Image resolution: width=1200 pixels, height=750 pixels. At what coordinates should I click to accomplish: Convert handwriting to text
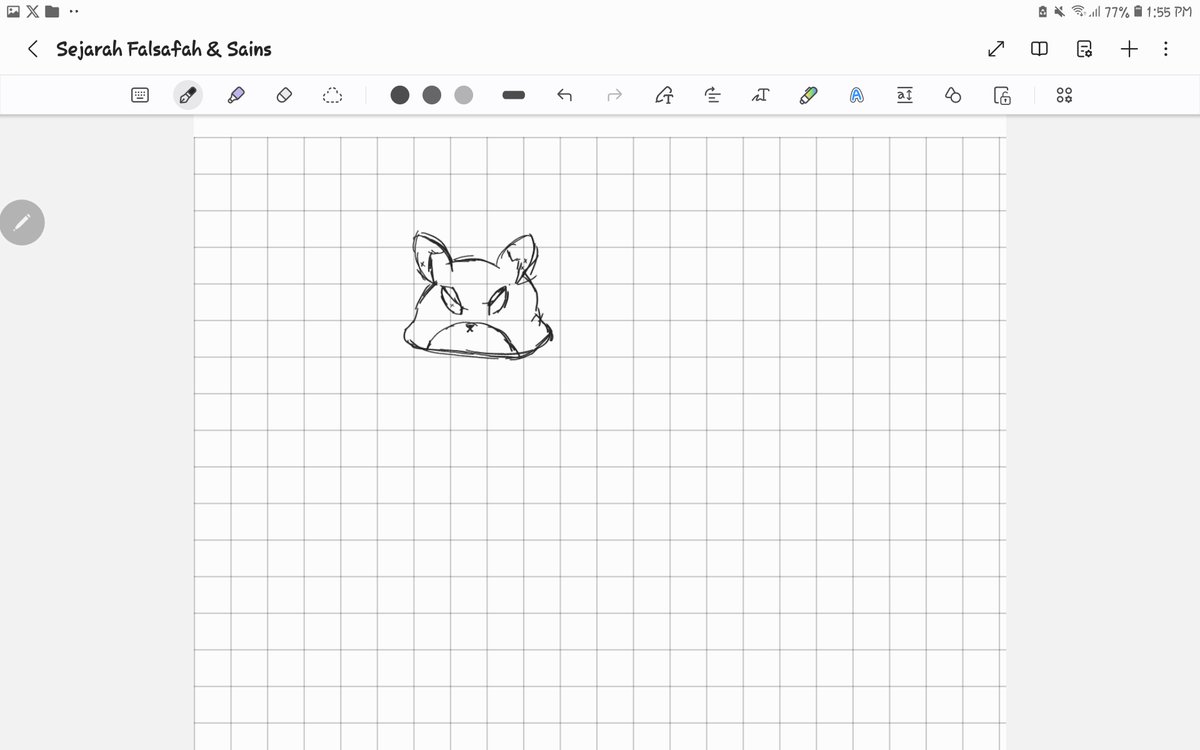click(x=664, y=94)
